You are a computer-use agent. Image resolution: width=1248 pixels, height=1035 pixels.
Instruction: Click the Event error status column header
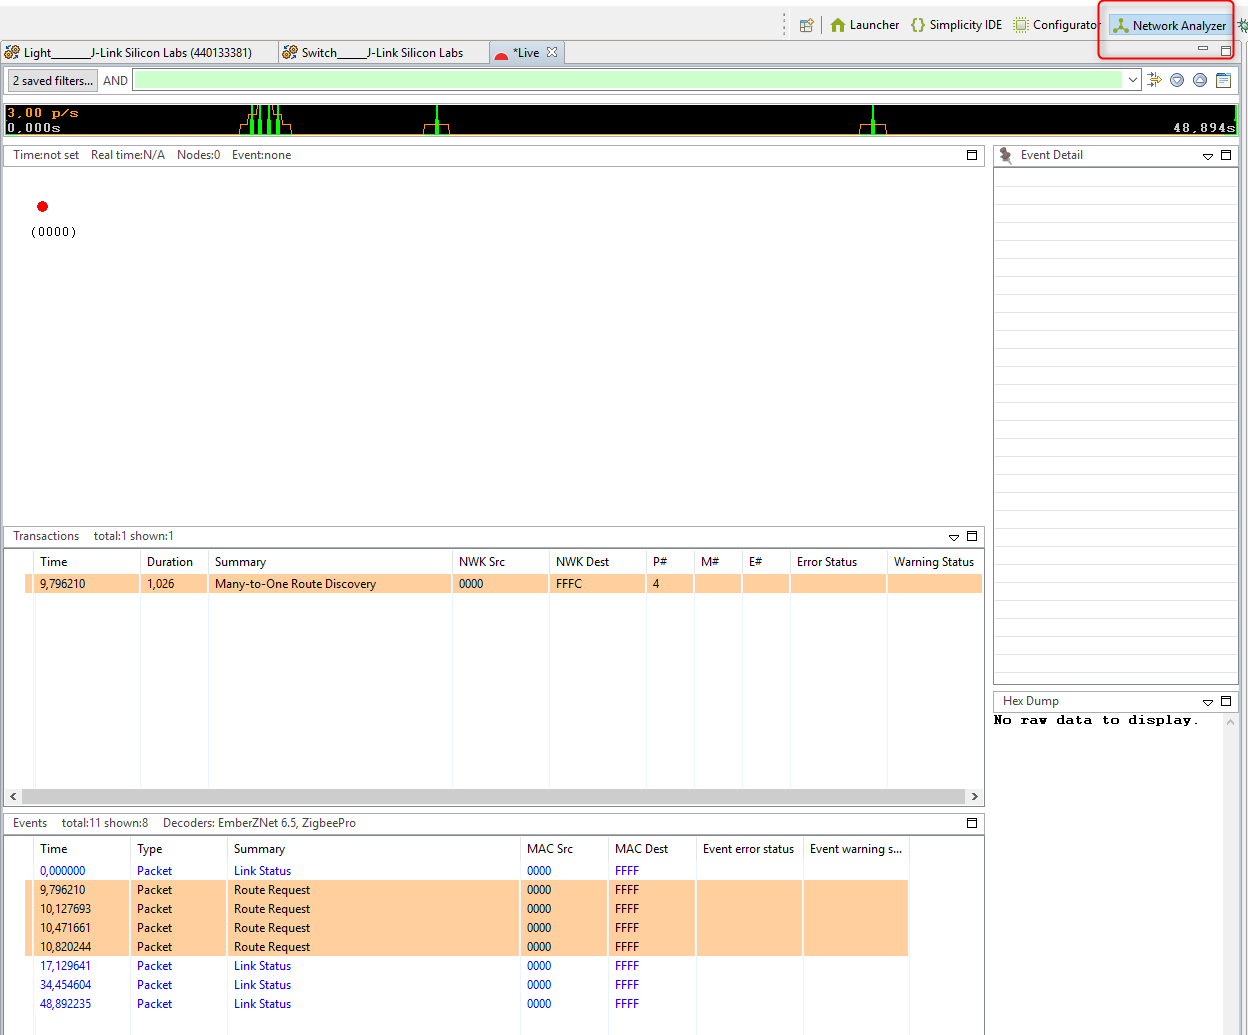click(748, 849)
